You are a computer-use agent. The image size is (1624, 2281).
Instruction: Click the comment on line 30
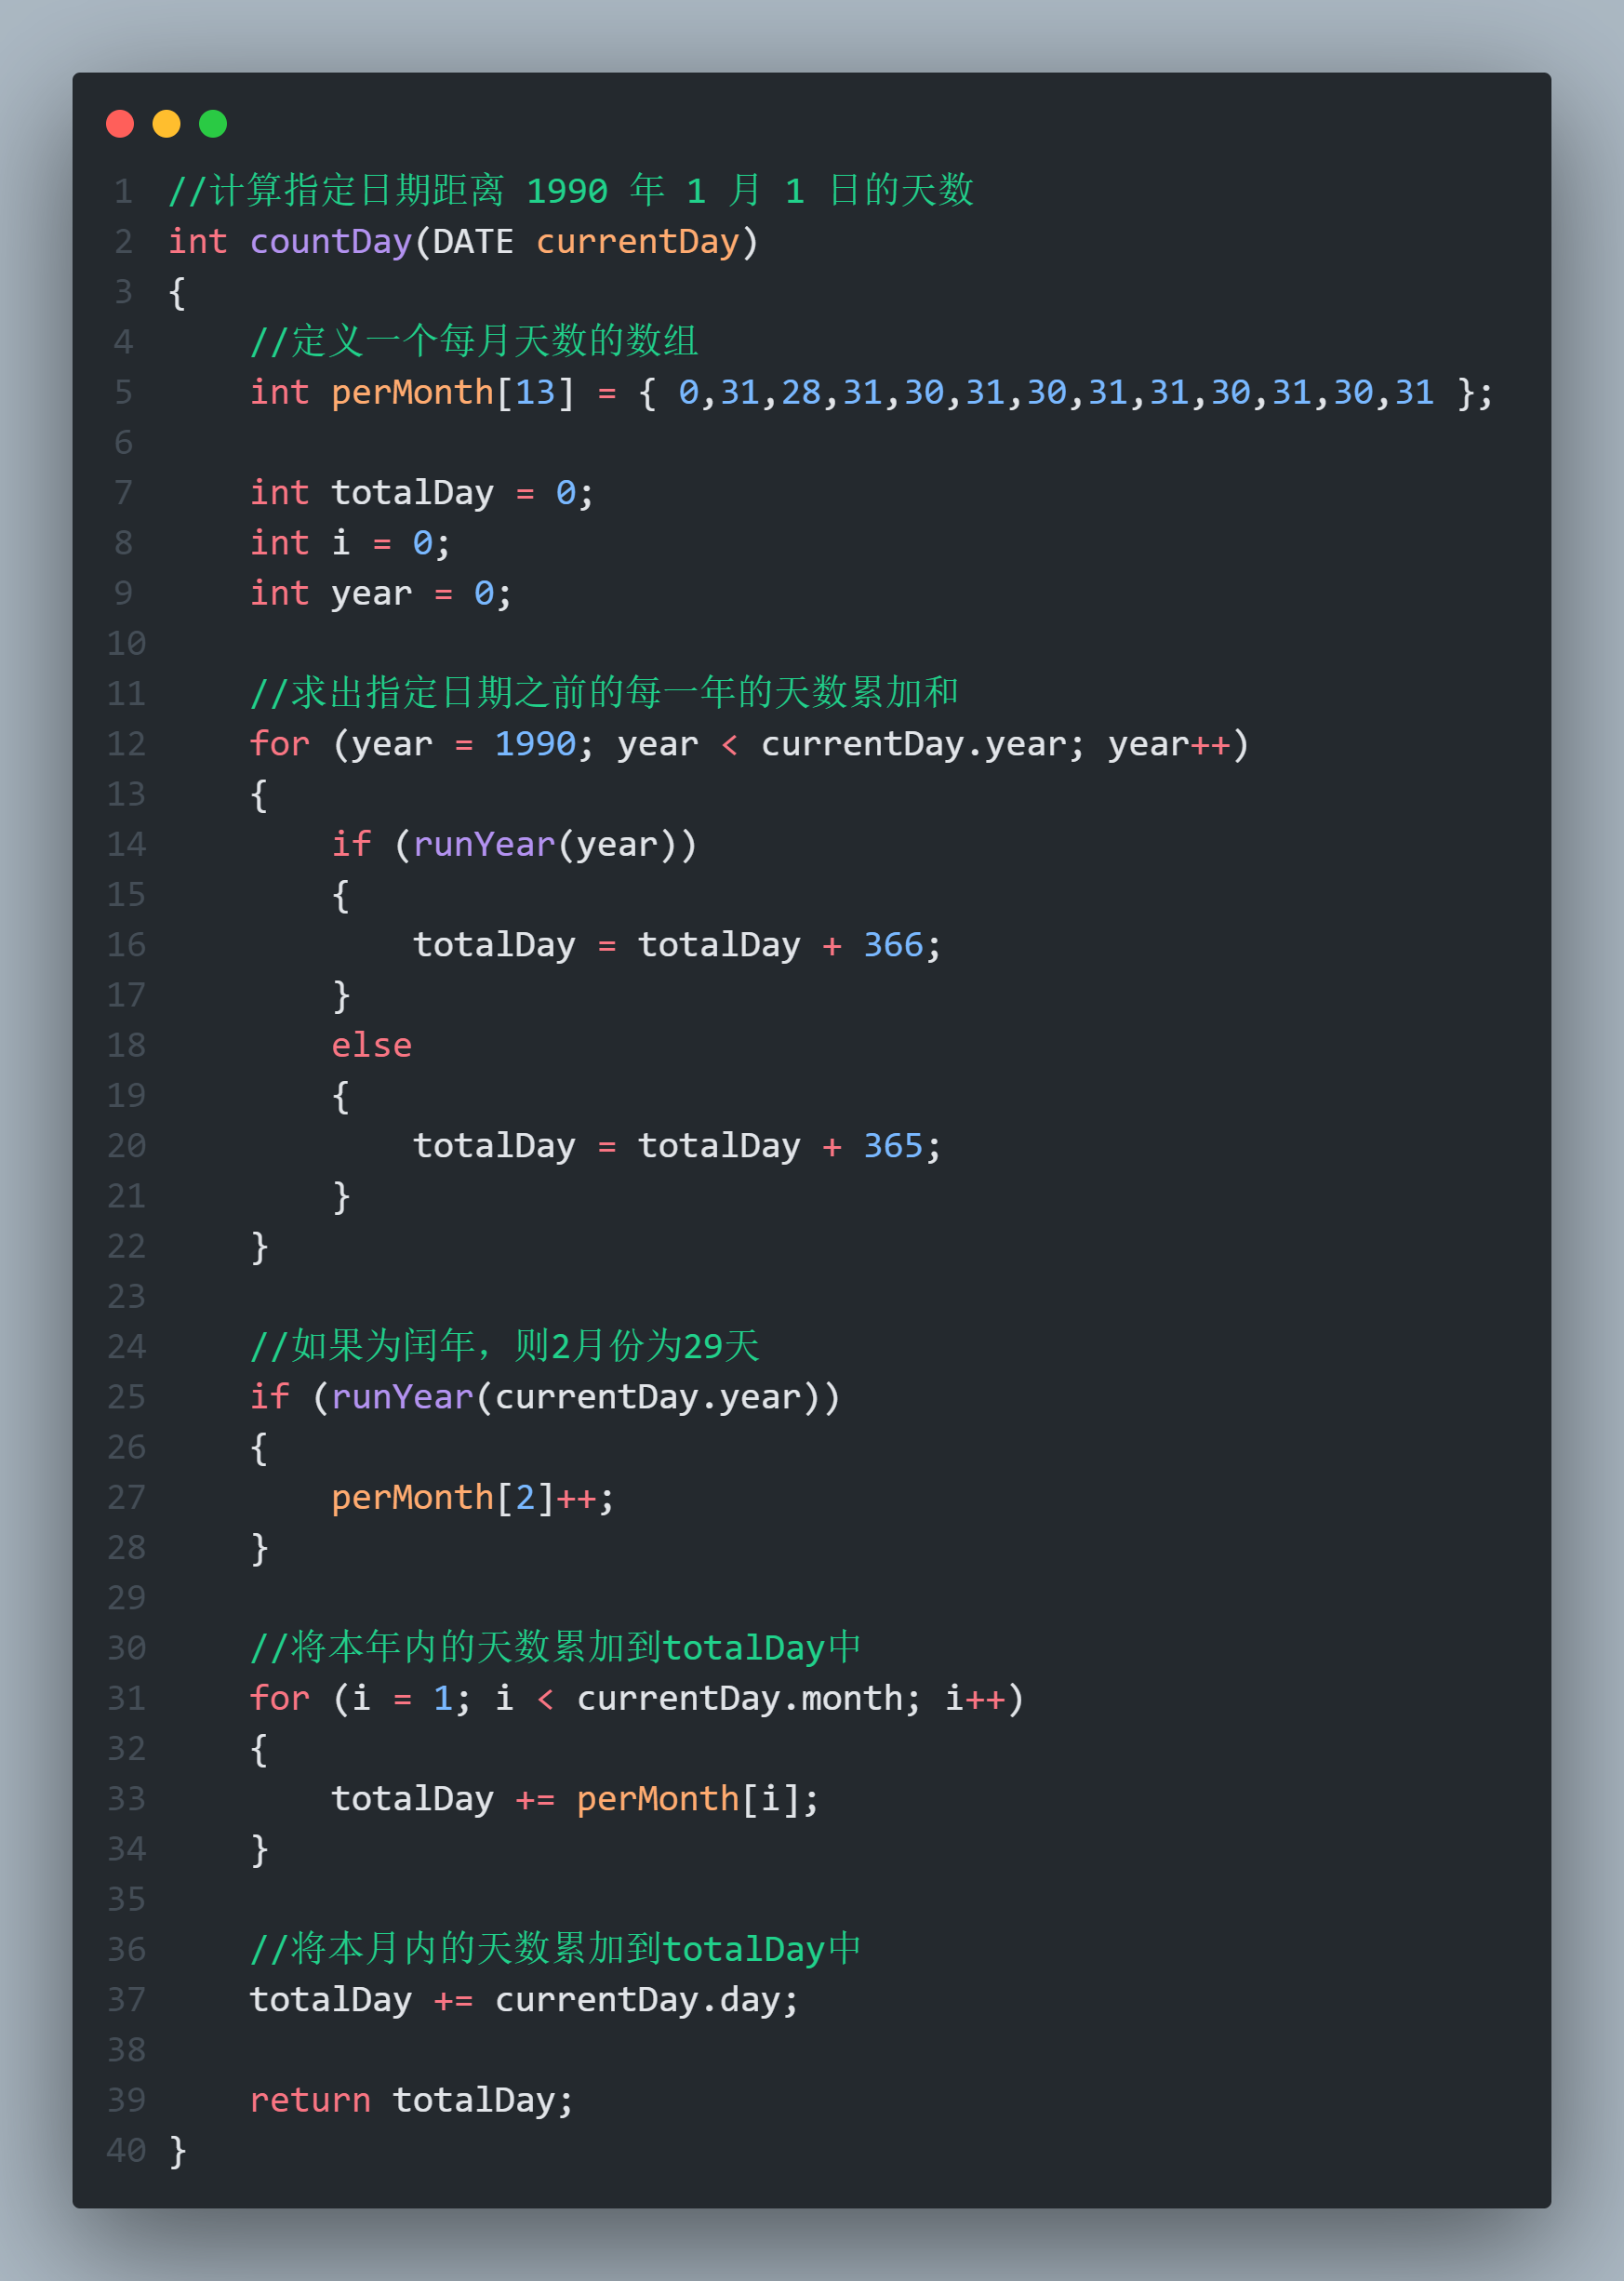pyautogui.click(x=555, y=1647)
